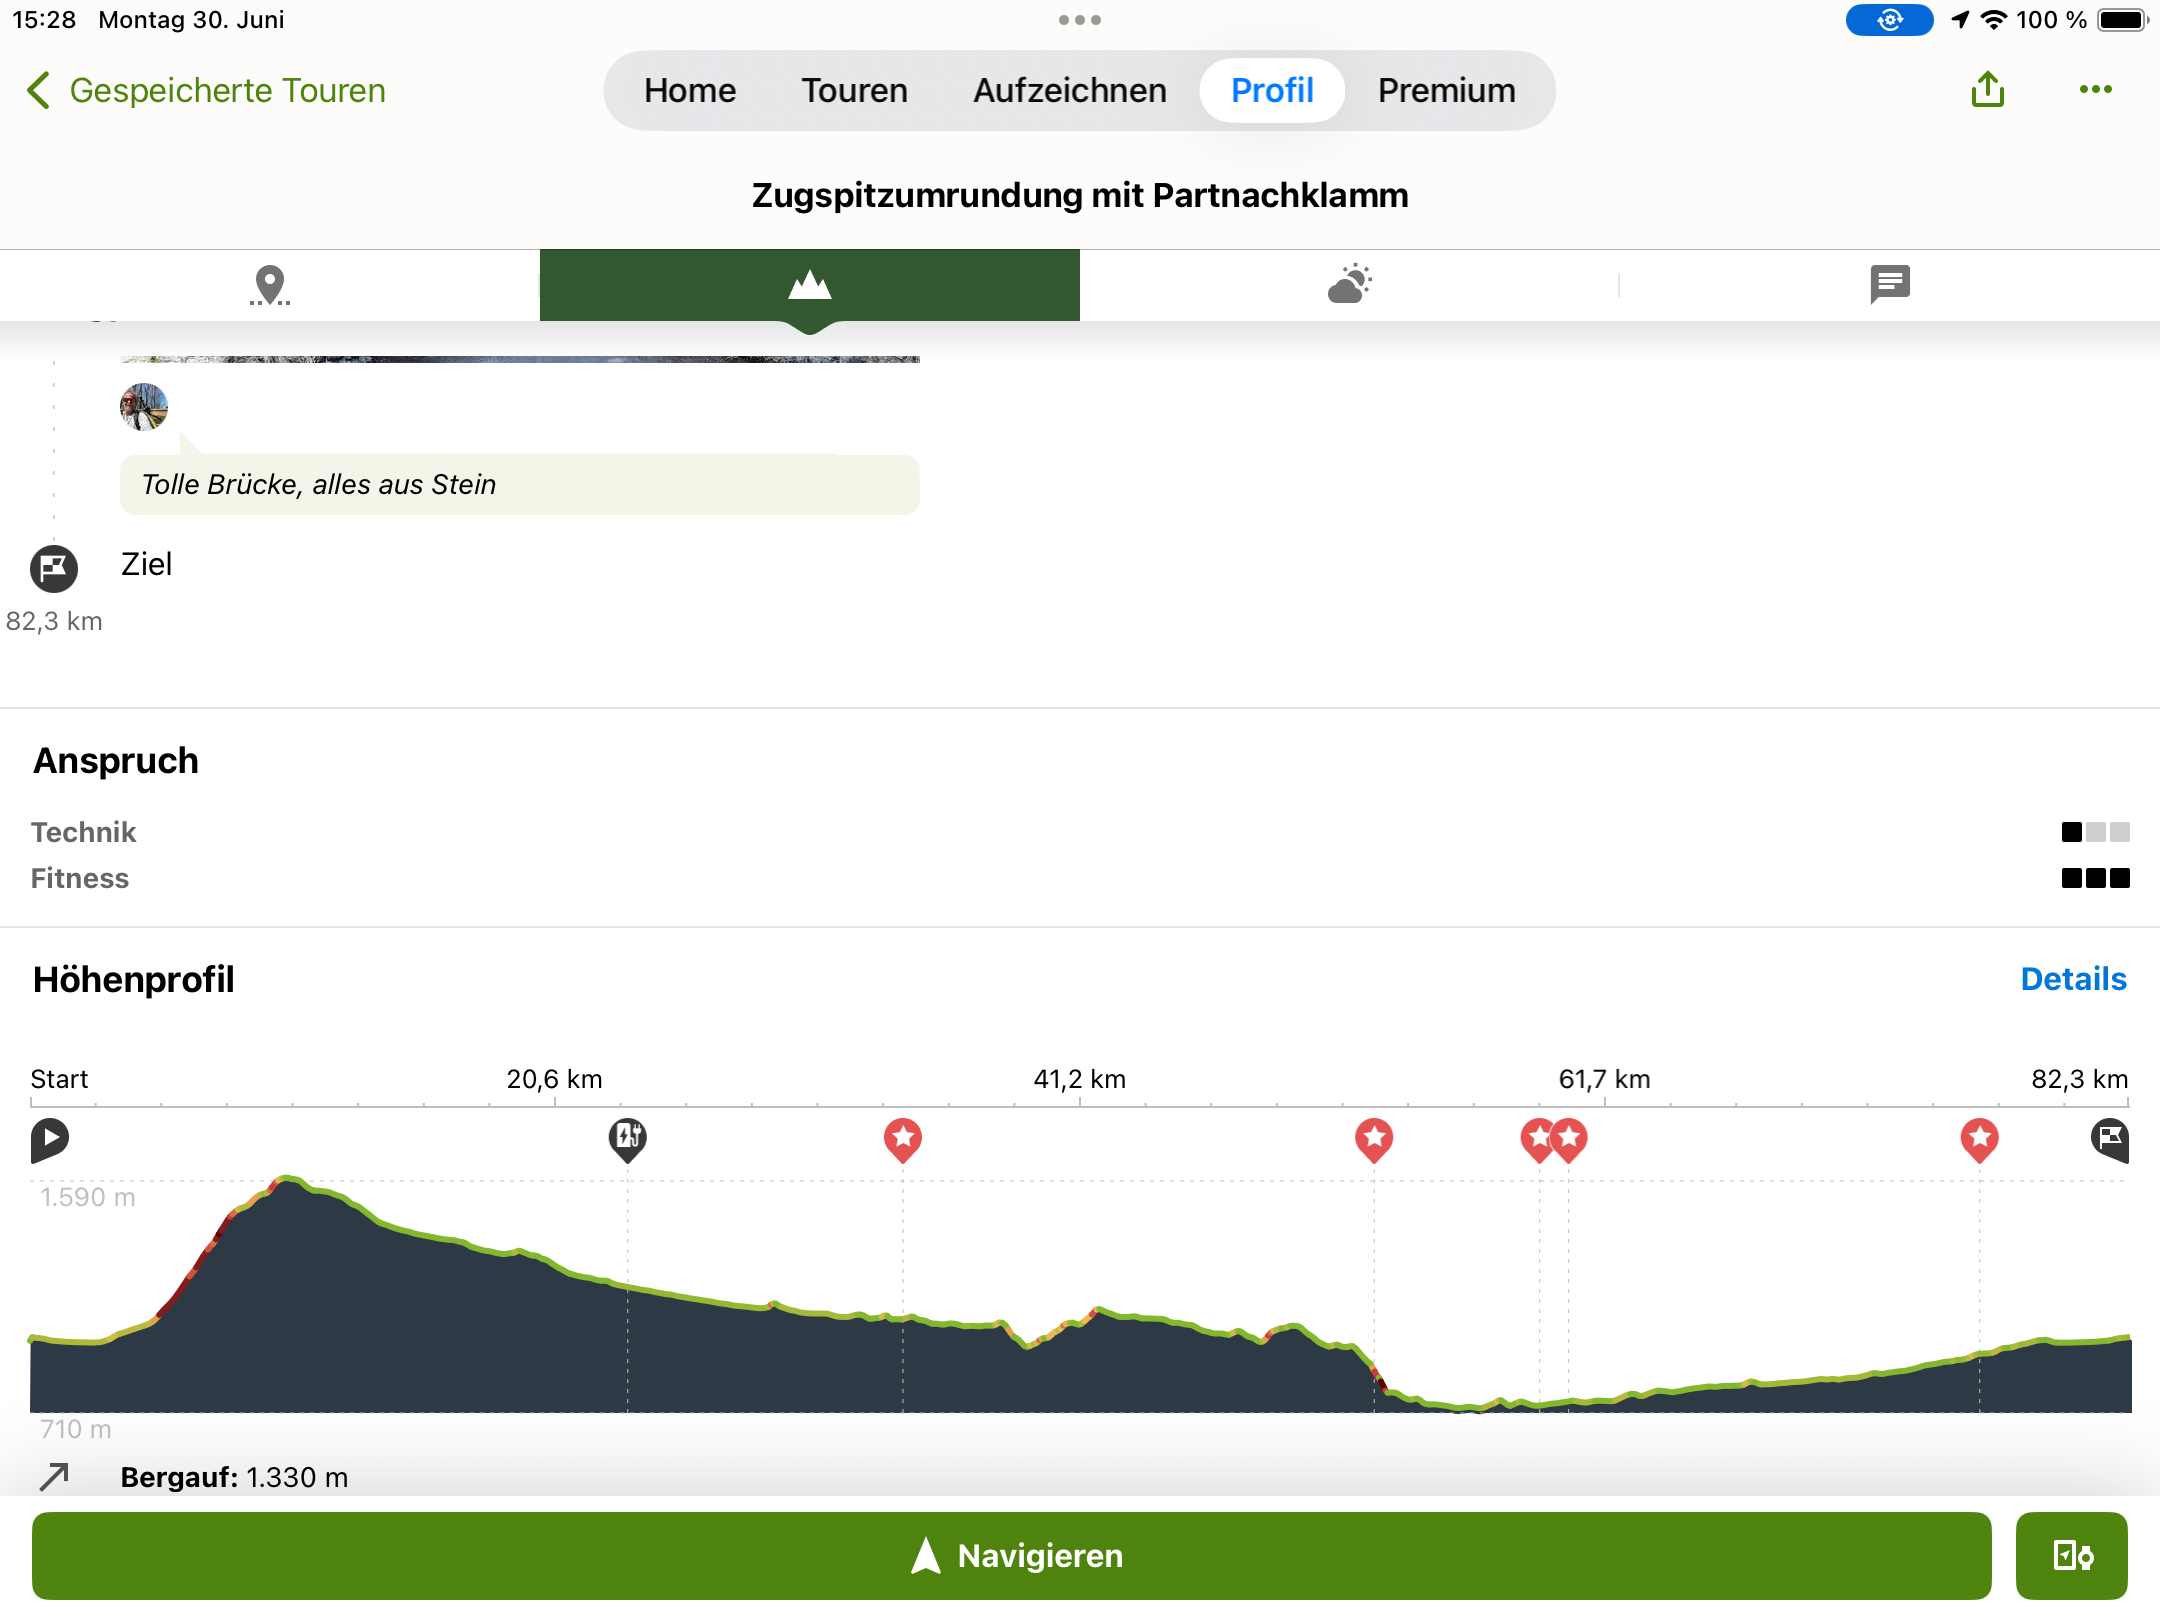Open the tour planner edit button

[2071, 1555]
